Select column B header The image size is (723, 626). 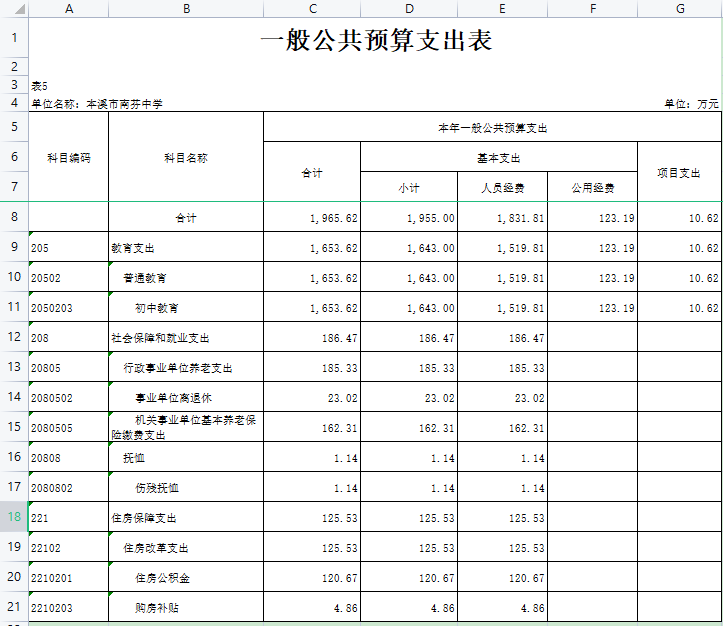tap(186, 9)
